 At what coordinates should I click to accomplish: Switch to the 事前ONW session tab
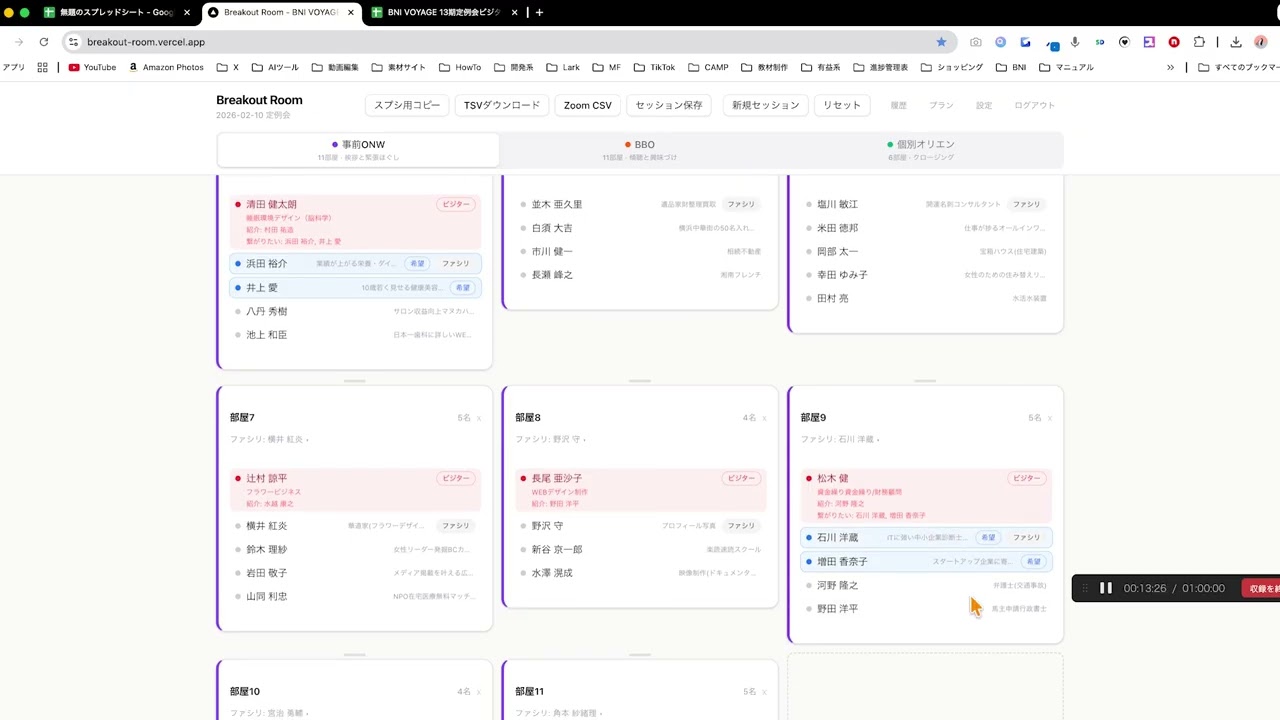[358, 150]
